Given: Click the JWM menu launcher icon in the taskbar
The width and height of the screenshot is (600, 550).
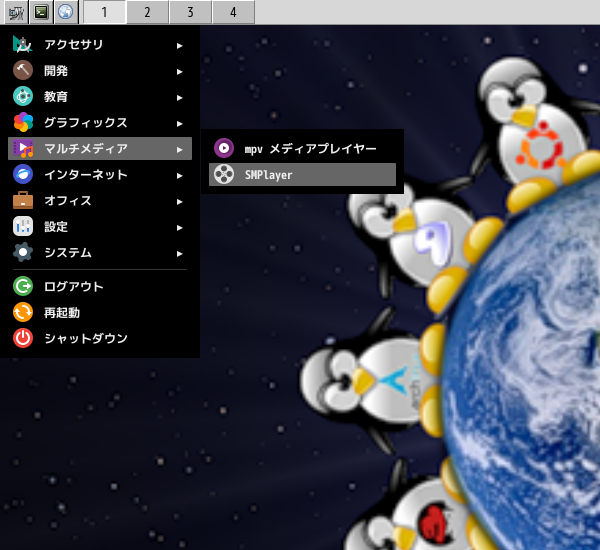Looking at the screenshot, I should pos(16,12).
